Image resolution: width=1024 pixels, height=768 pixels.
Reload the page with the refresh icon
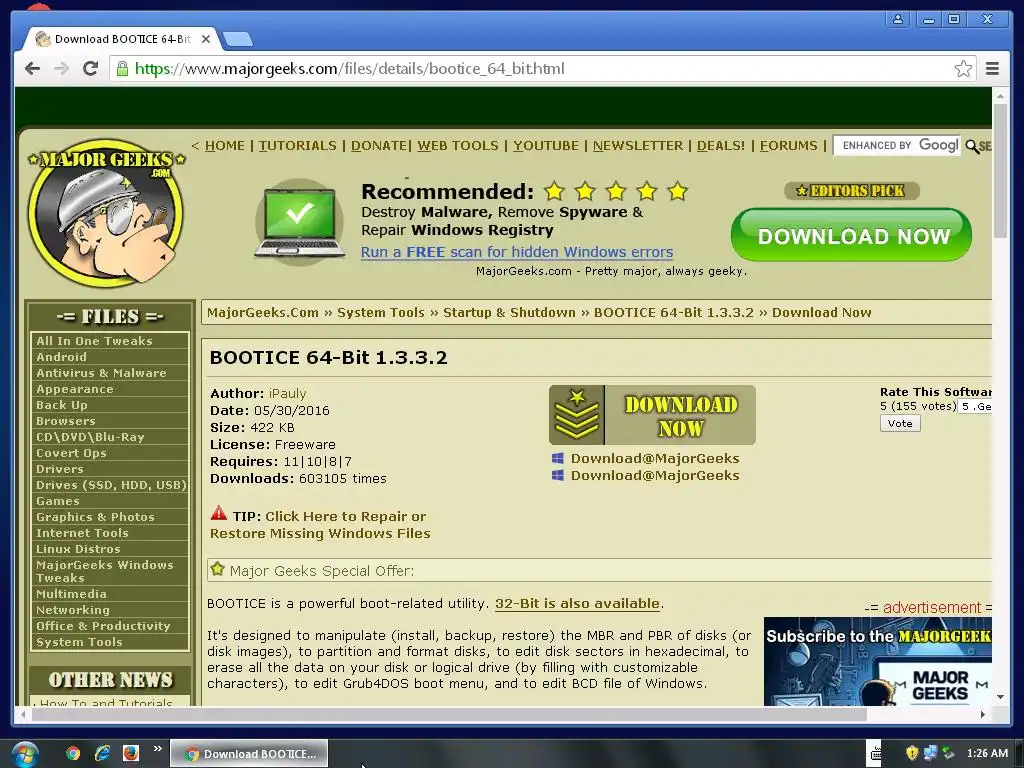pyautogui.click(x=90, y=69)
